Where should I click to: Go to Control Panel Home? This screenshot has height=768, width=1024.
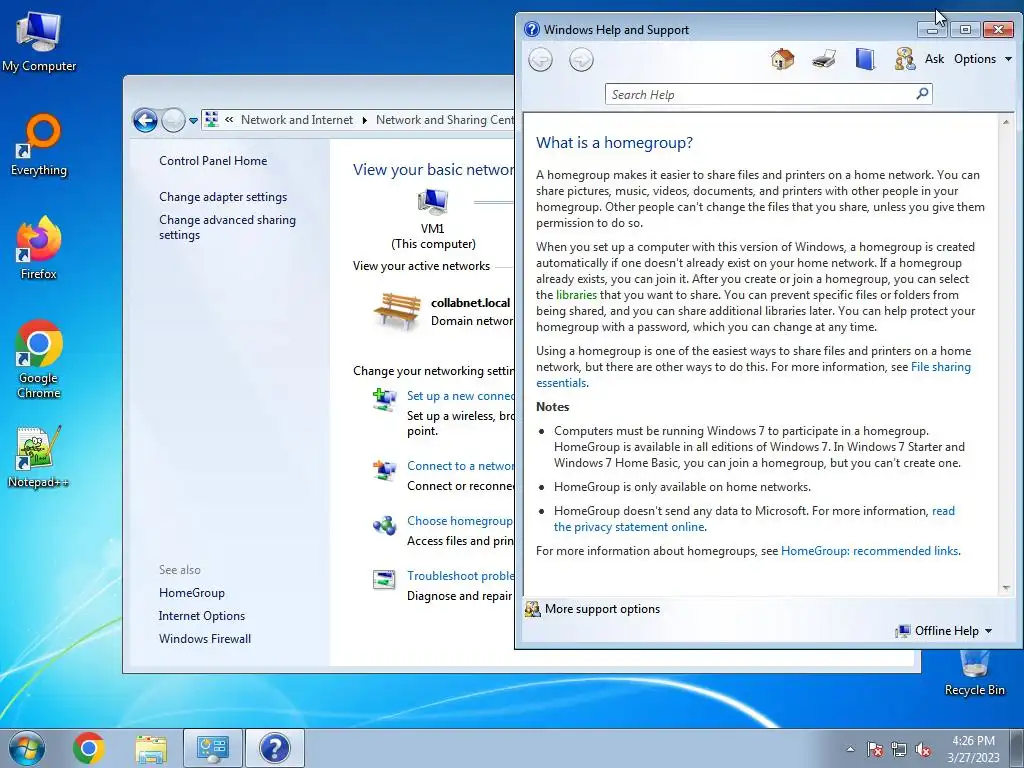213,161
